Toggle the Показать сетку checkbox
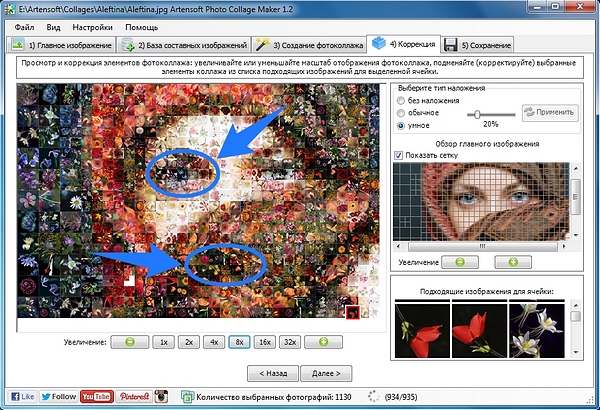This screenshot has height=410, width=600. [x=398, y=155]
